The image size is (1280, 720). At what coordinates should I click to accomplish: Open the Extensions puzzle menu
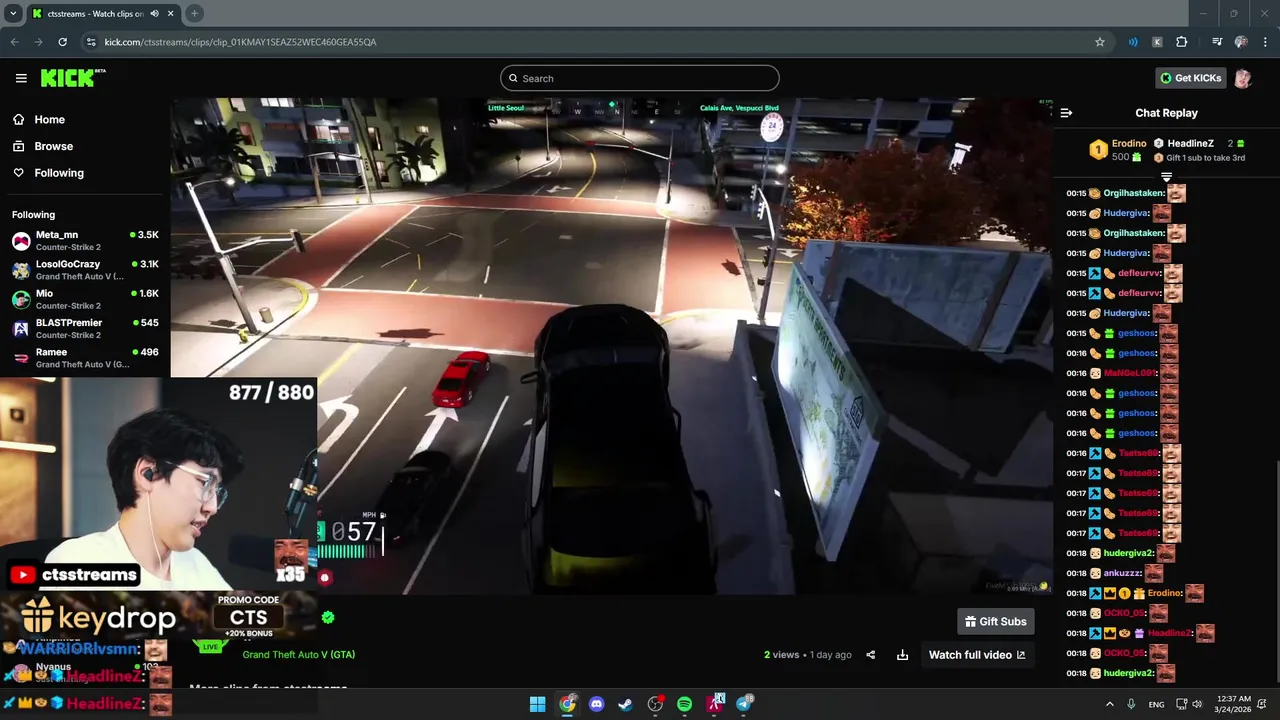(x=1181, y=42)
